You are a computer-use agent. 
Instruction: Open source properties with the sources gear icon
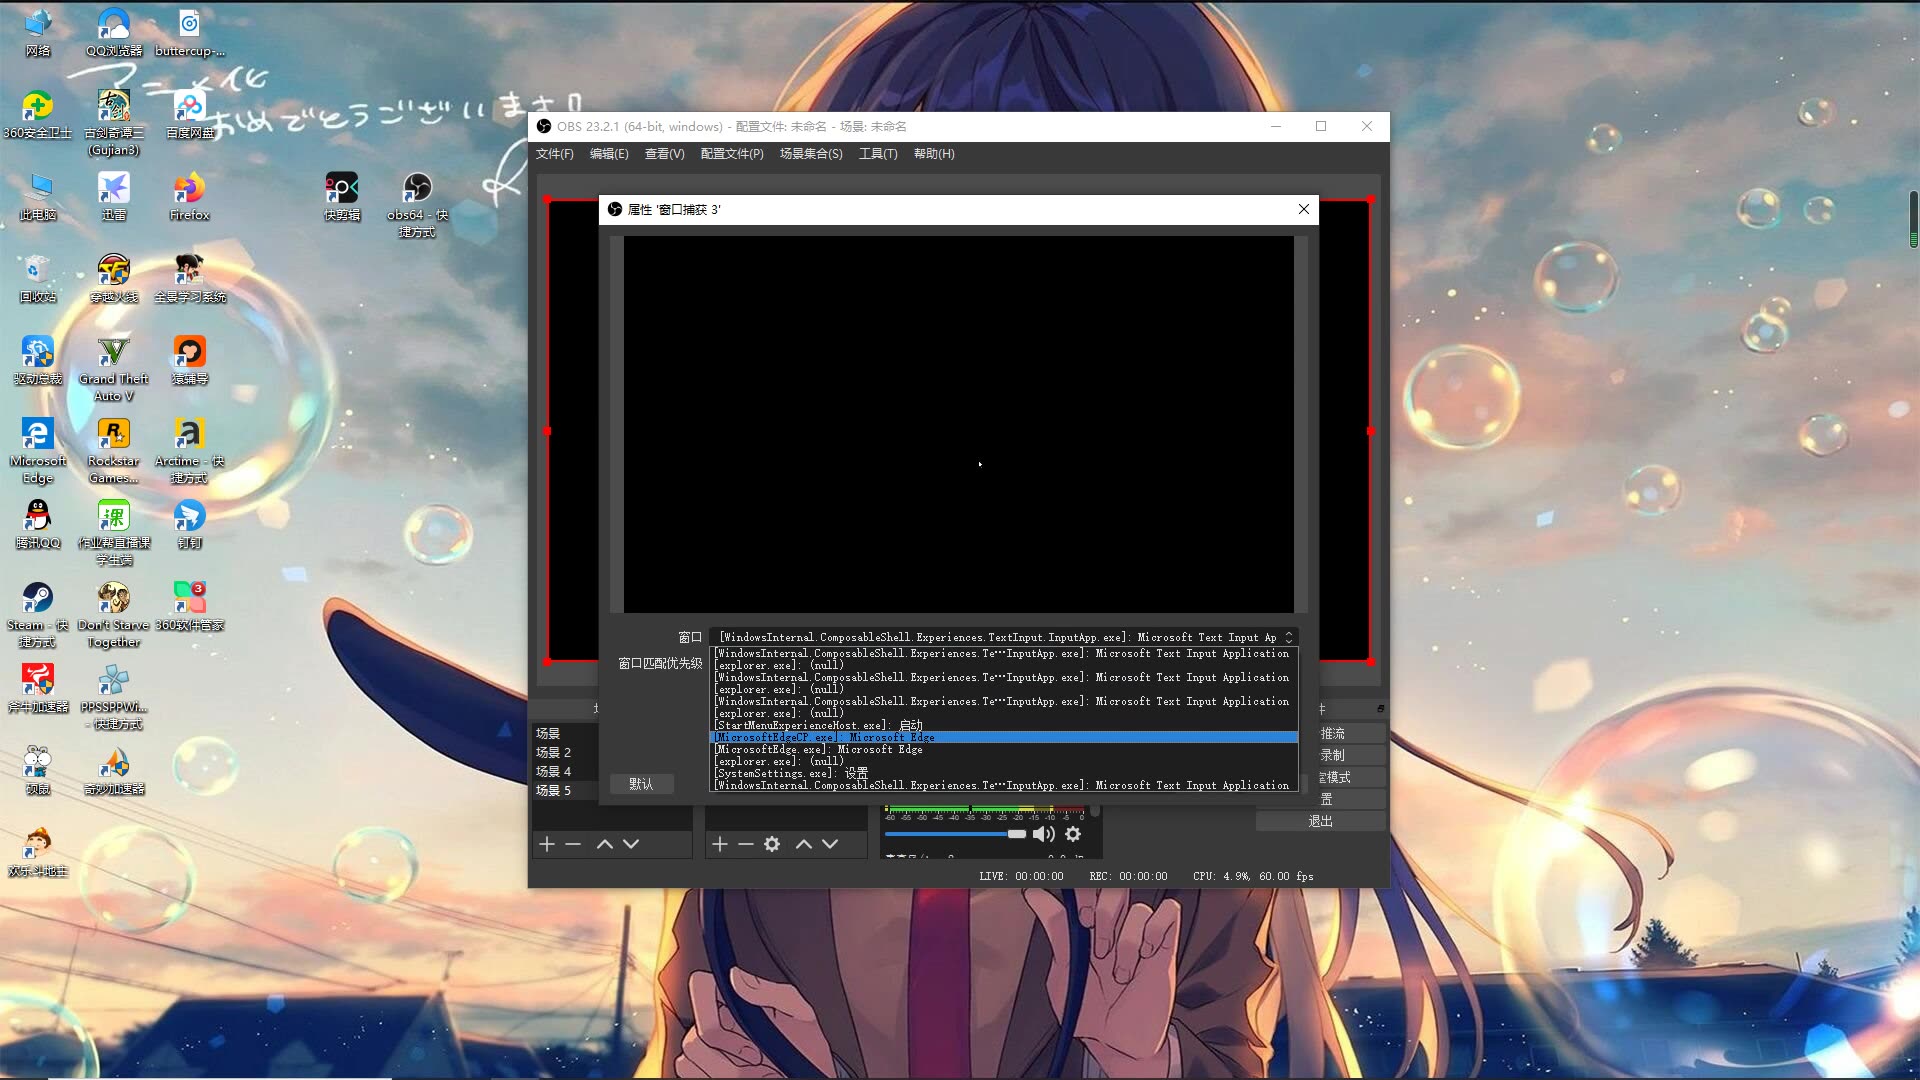[x=772, y=844]
